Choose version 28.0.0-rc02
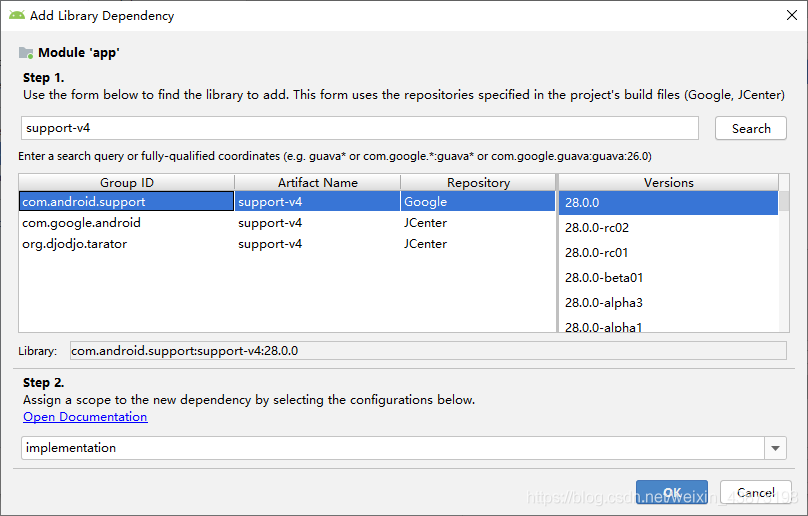This screenshot has height=516, width=808. [668, 227]
